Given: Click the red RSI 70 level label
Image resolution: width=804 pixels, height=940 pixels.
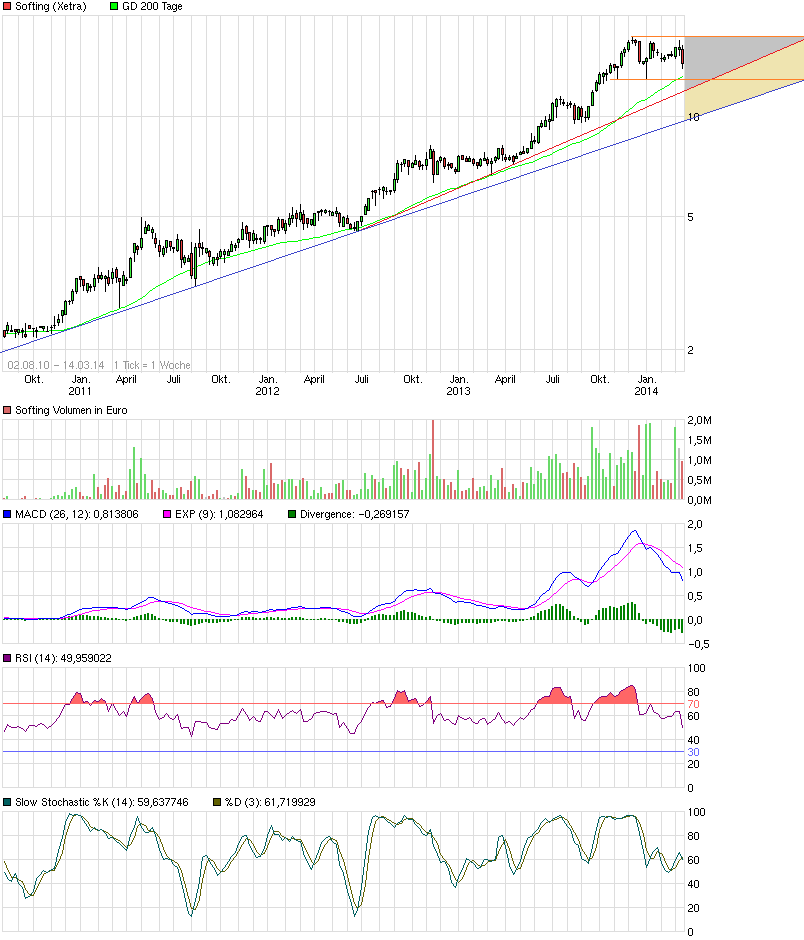Looking at the screenshot, I should pos(694,704).
